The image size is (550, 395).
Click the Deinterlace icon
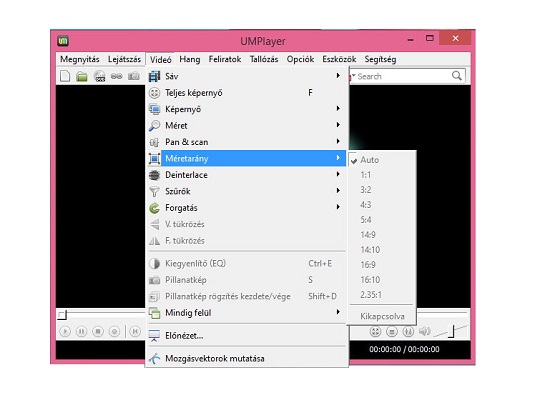[x=154, y=175]
